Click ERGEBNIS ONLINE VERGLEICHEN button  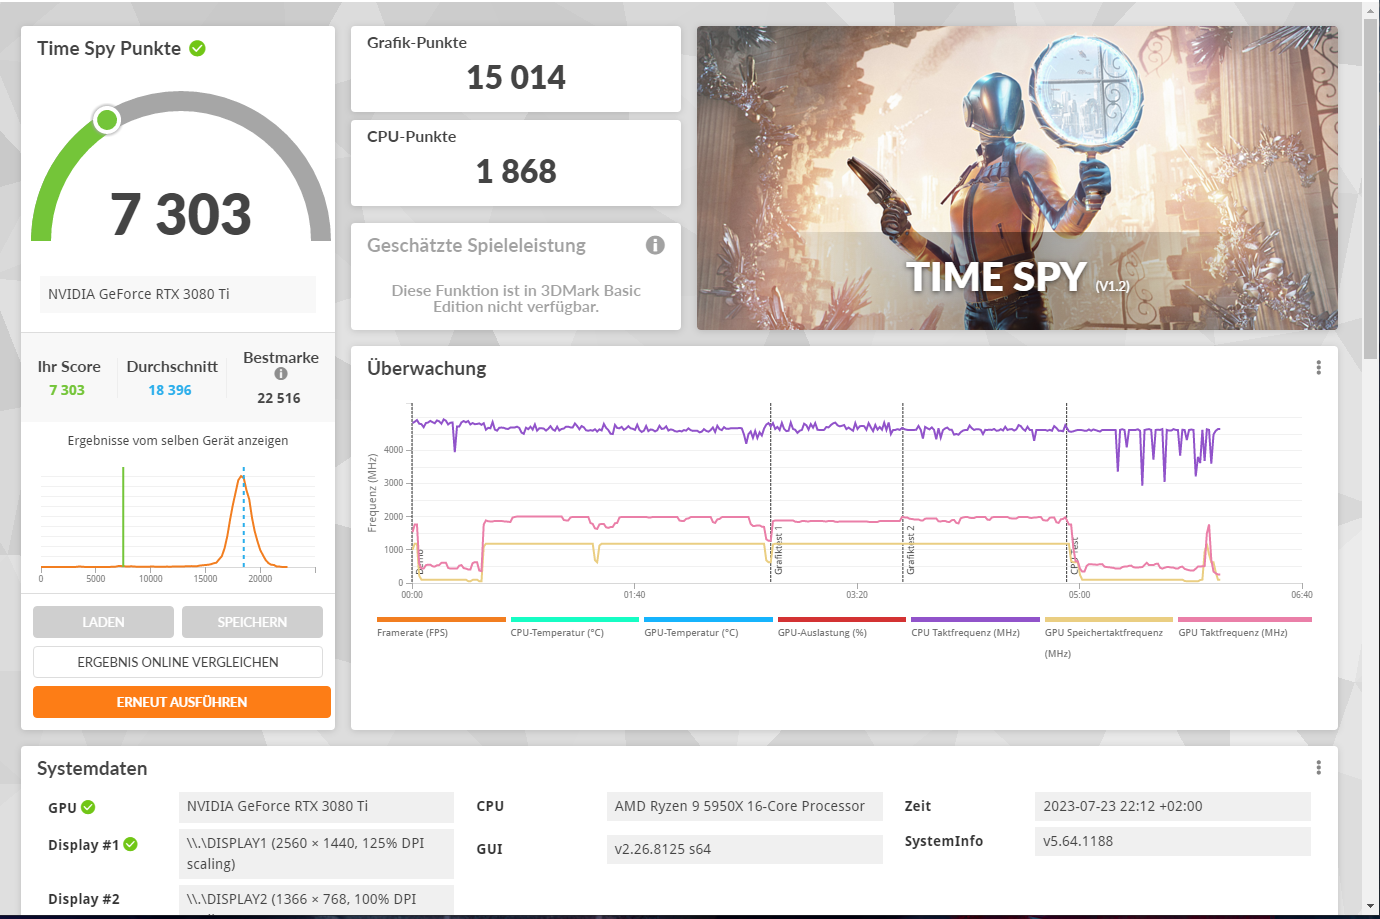pos(178,662)
